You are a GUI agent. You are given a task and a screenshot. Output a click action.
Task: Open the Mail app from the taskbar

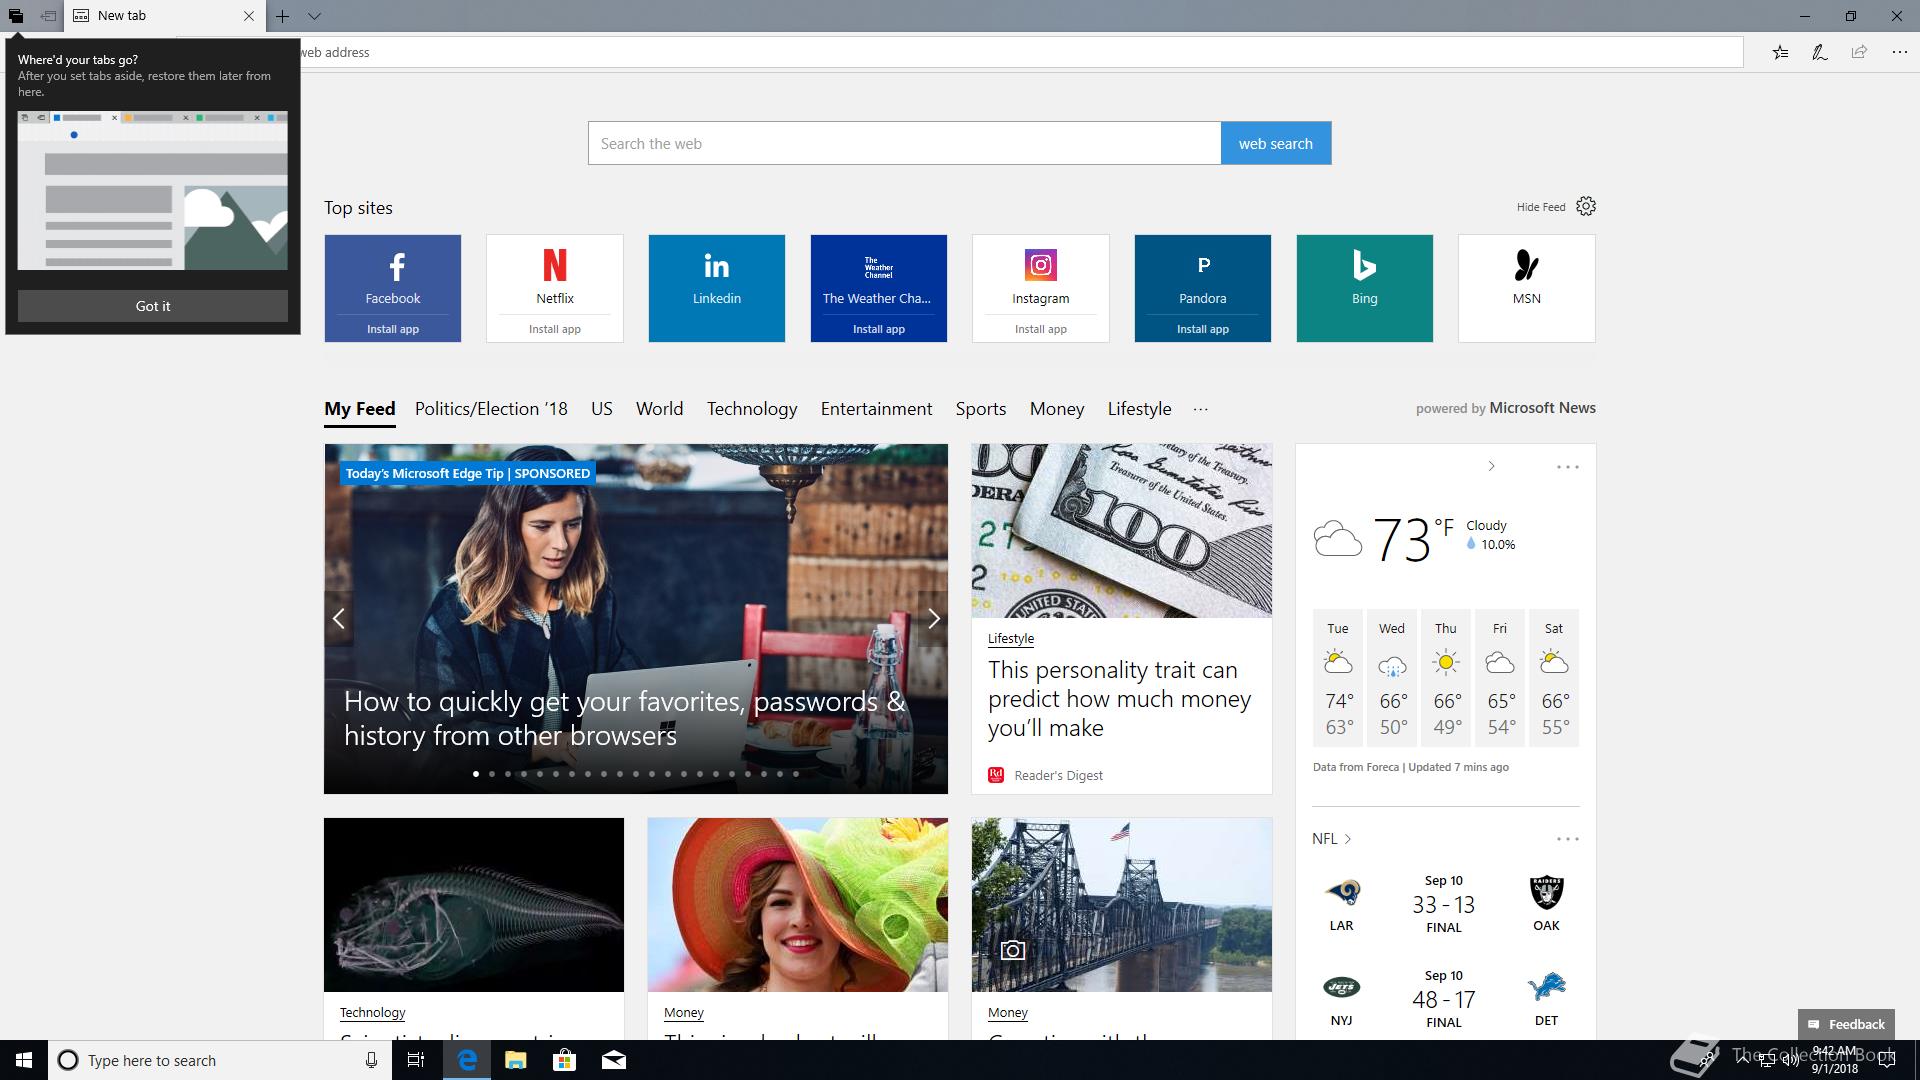(x=614, y=1060)
